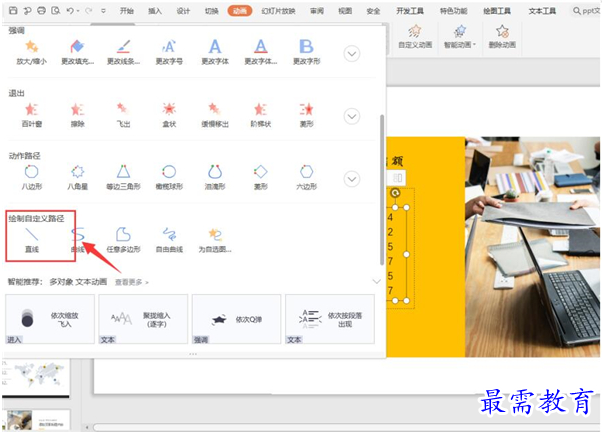Apply the 依次按段落出现 text animation

point(330,319)
